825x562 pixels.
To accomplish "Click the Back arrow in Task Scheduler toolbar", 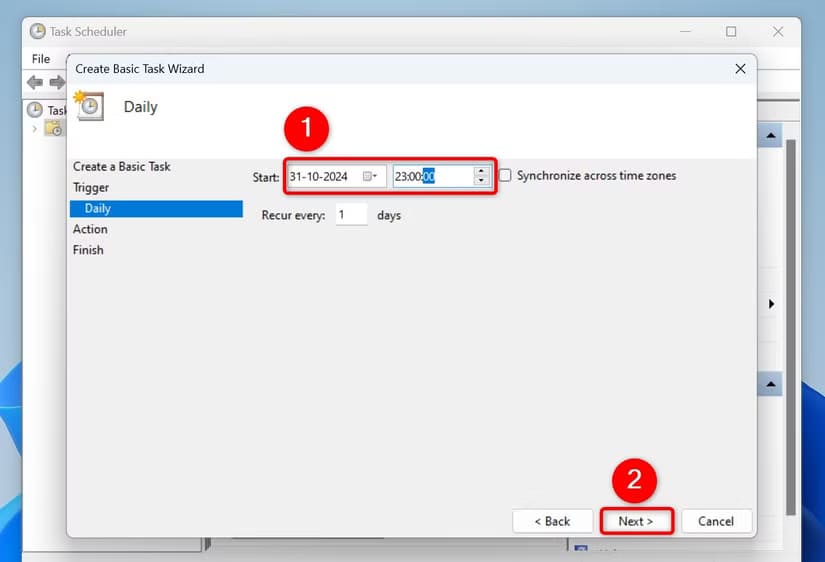I will tap(35, 82).
